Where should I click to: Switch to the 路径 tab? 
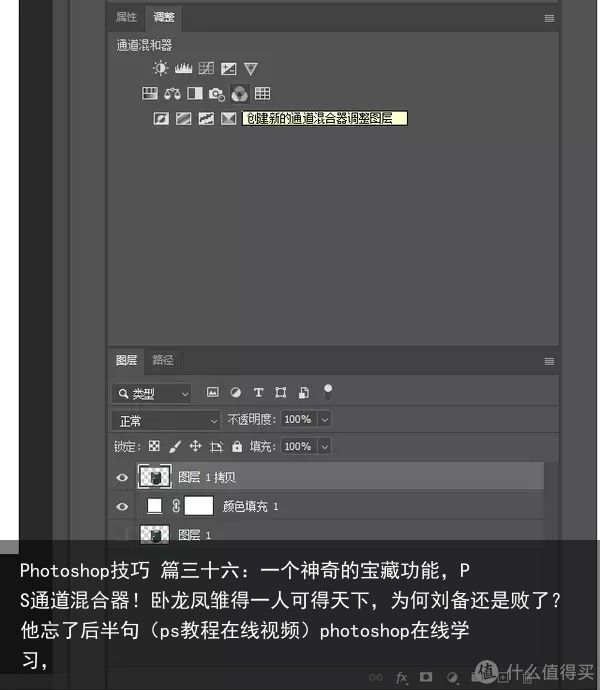pos(163,360)
